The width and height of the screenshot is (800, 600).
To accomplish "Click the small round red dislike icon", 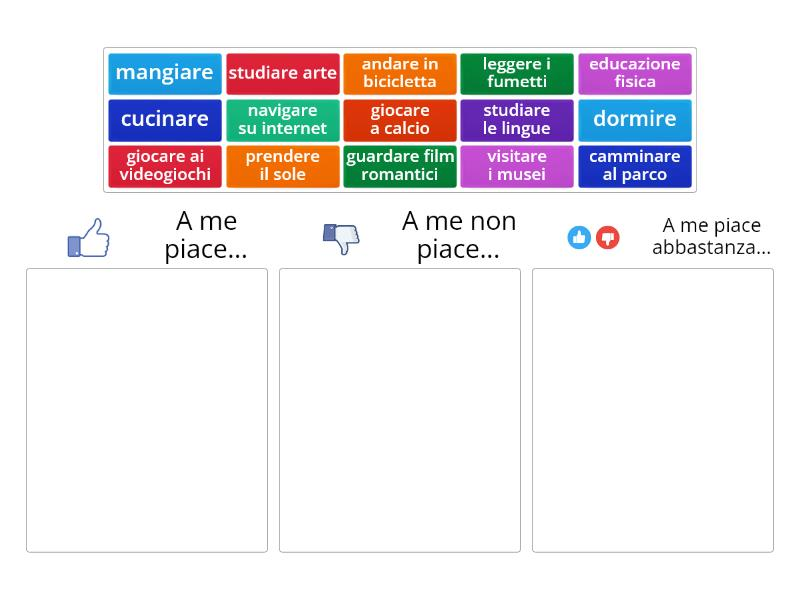I will click(607, 237).
